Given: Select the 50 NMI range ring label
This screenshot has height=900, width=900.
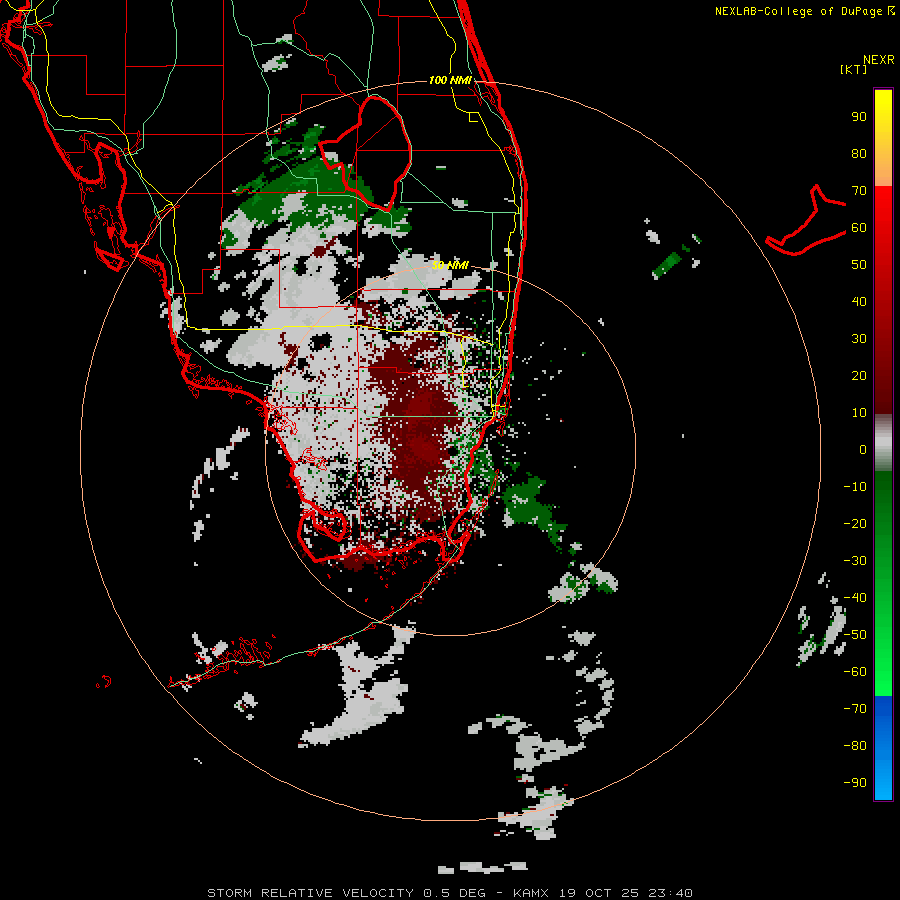Looking at the screenshot, I should pyautogui.click(x=450, y=265).
